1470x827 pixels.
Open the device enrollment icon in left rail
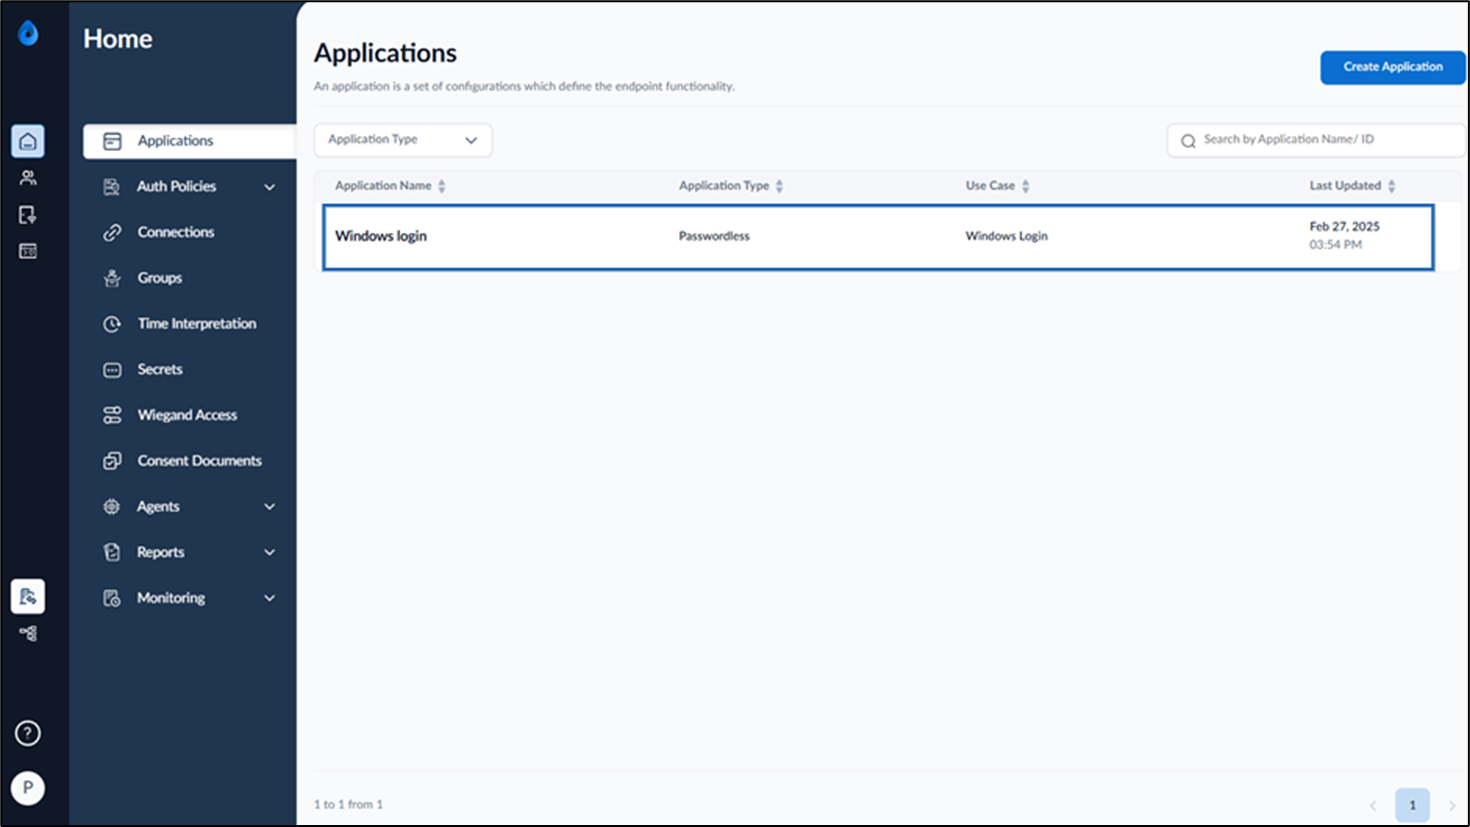pos(28,215)
